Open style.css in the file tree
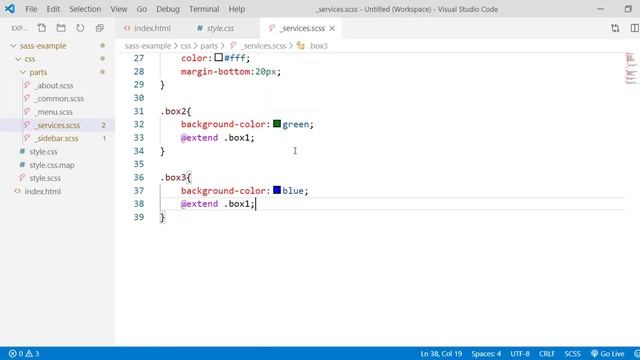This screenshot has height=360, width=640. click(x=43, y=152)
